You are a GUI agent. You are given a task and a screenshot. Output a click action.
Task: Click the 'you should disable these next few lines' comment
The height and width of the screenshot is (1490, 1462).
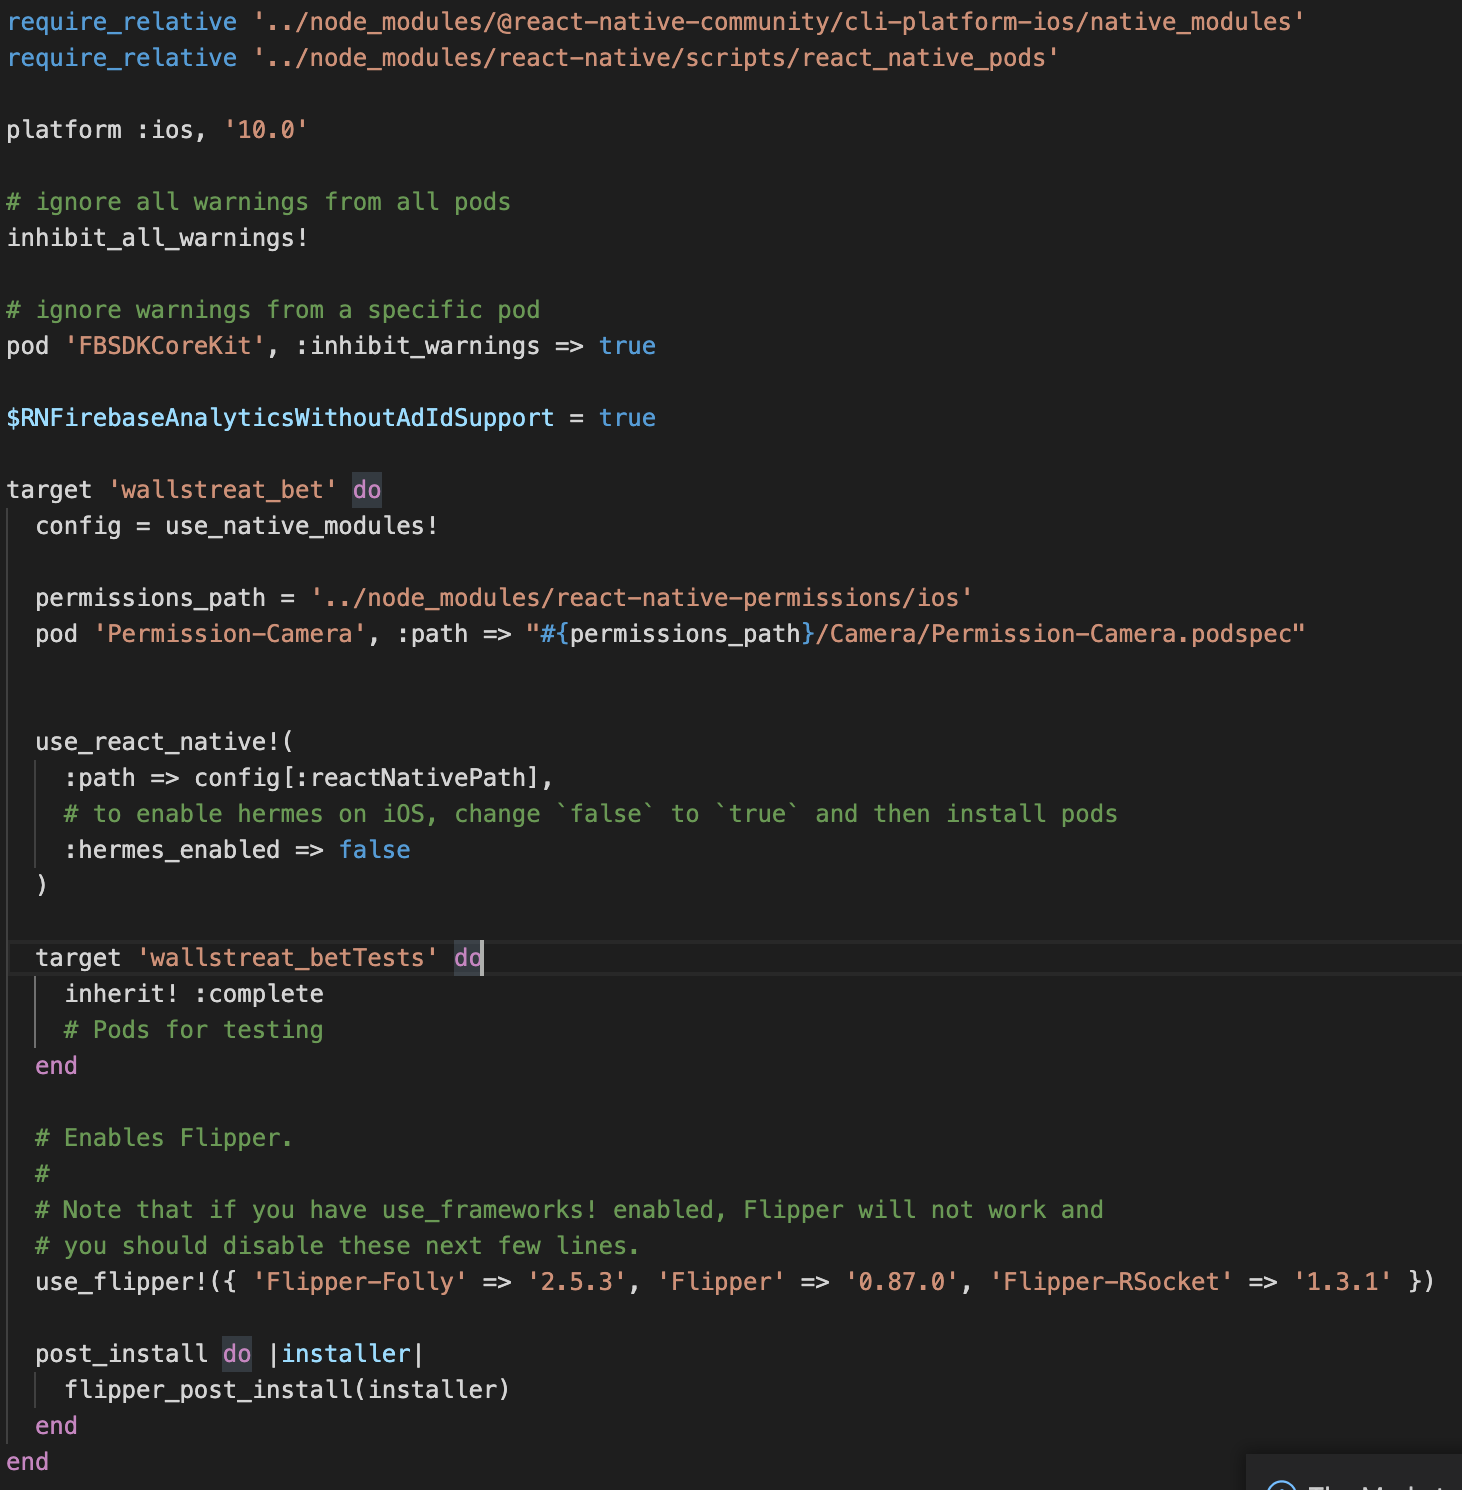pos(337,1246)
